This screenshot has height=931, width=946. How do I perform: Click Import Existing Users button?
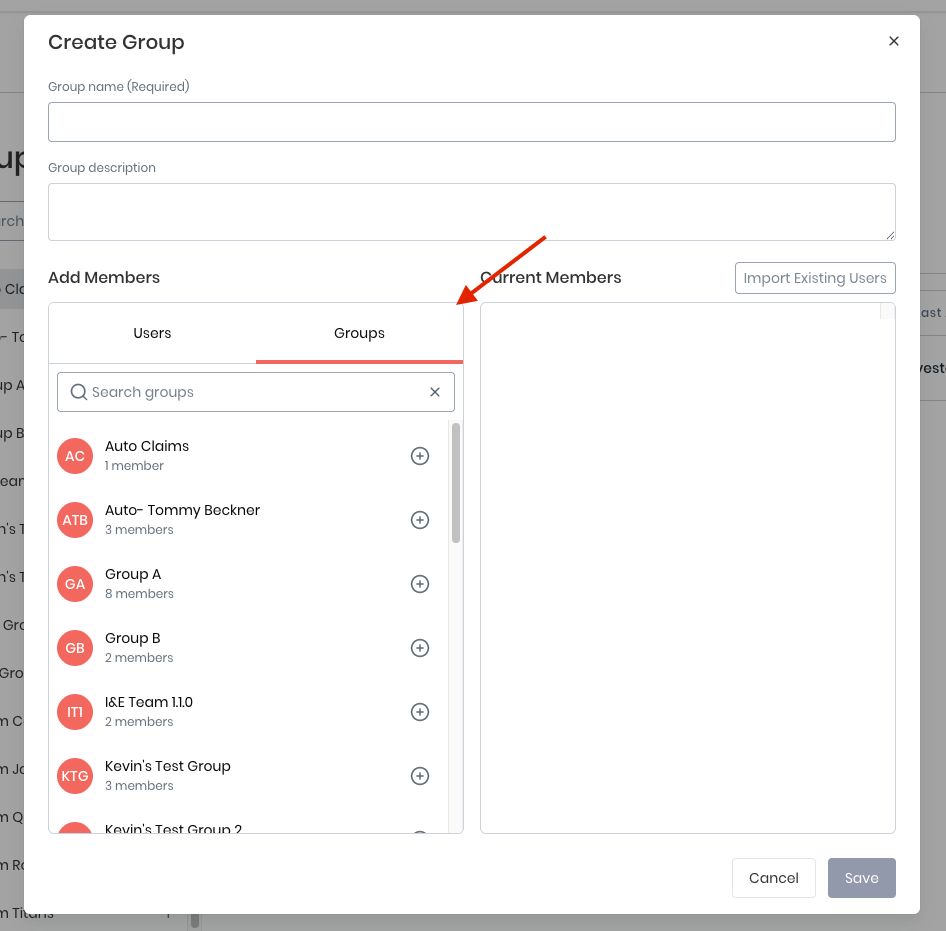coord(814,278)
